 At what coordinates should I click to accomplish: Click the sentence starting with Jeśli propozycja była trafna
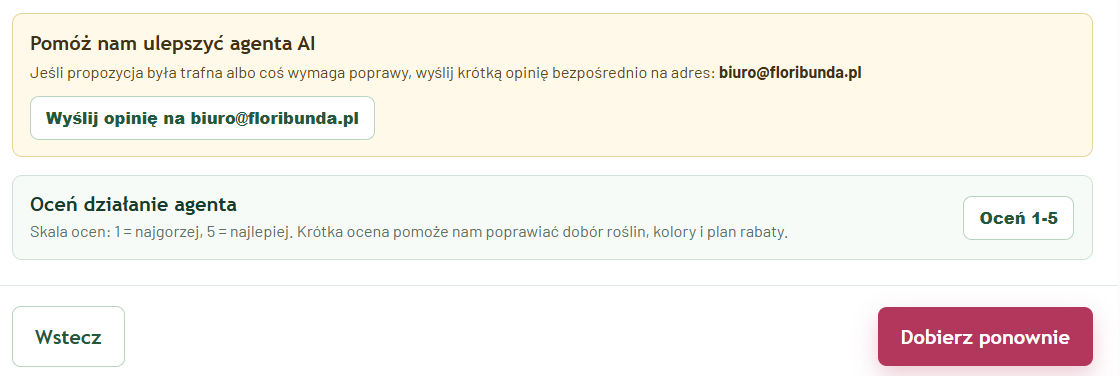pos(446,73)
